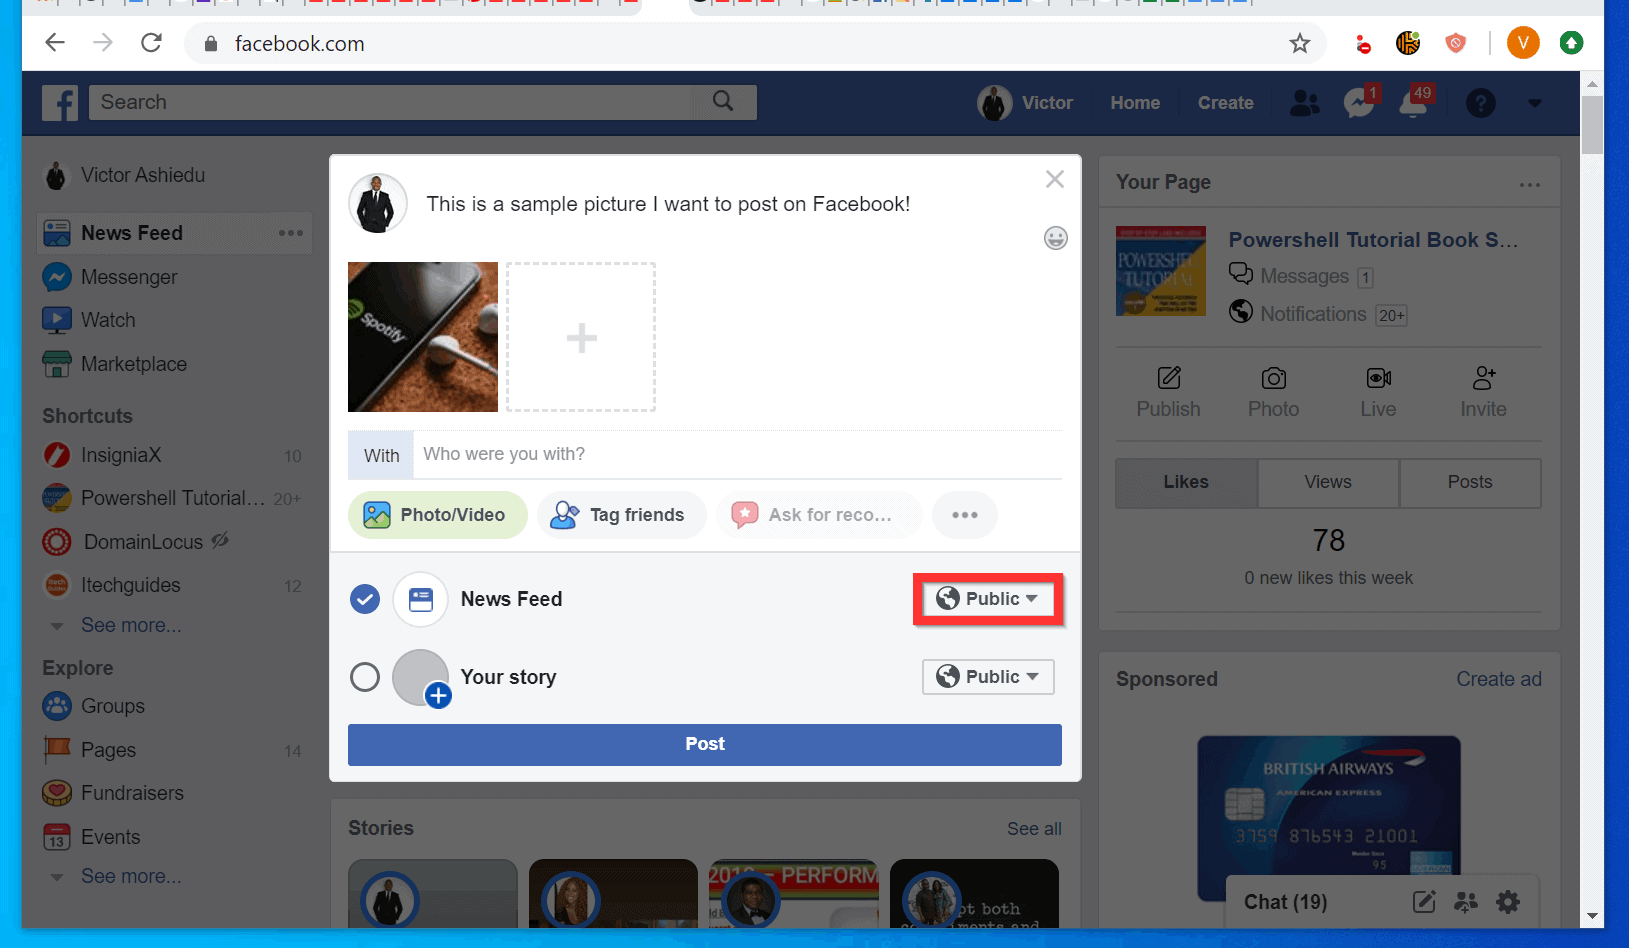Uncheck the News Feed sharing option
This screenshot has width=1629, height=948.
pos(365,599)
